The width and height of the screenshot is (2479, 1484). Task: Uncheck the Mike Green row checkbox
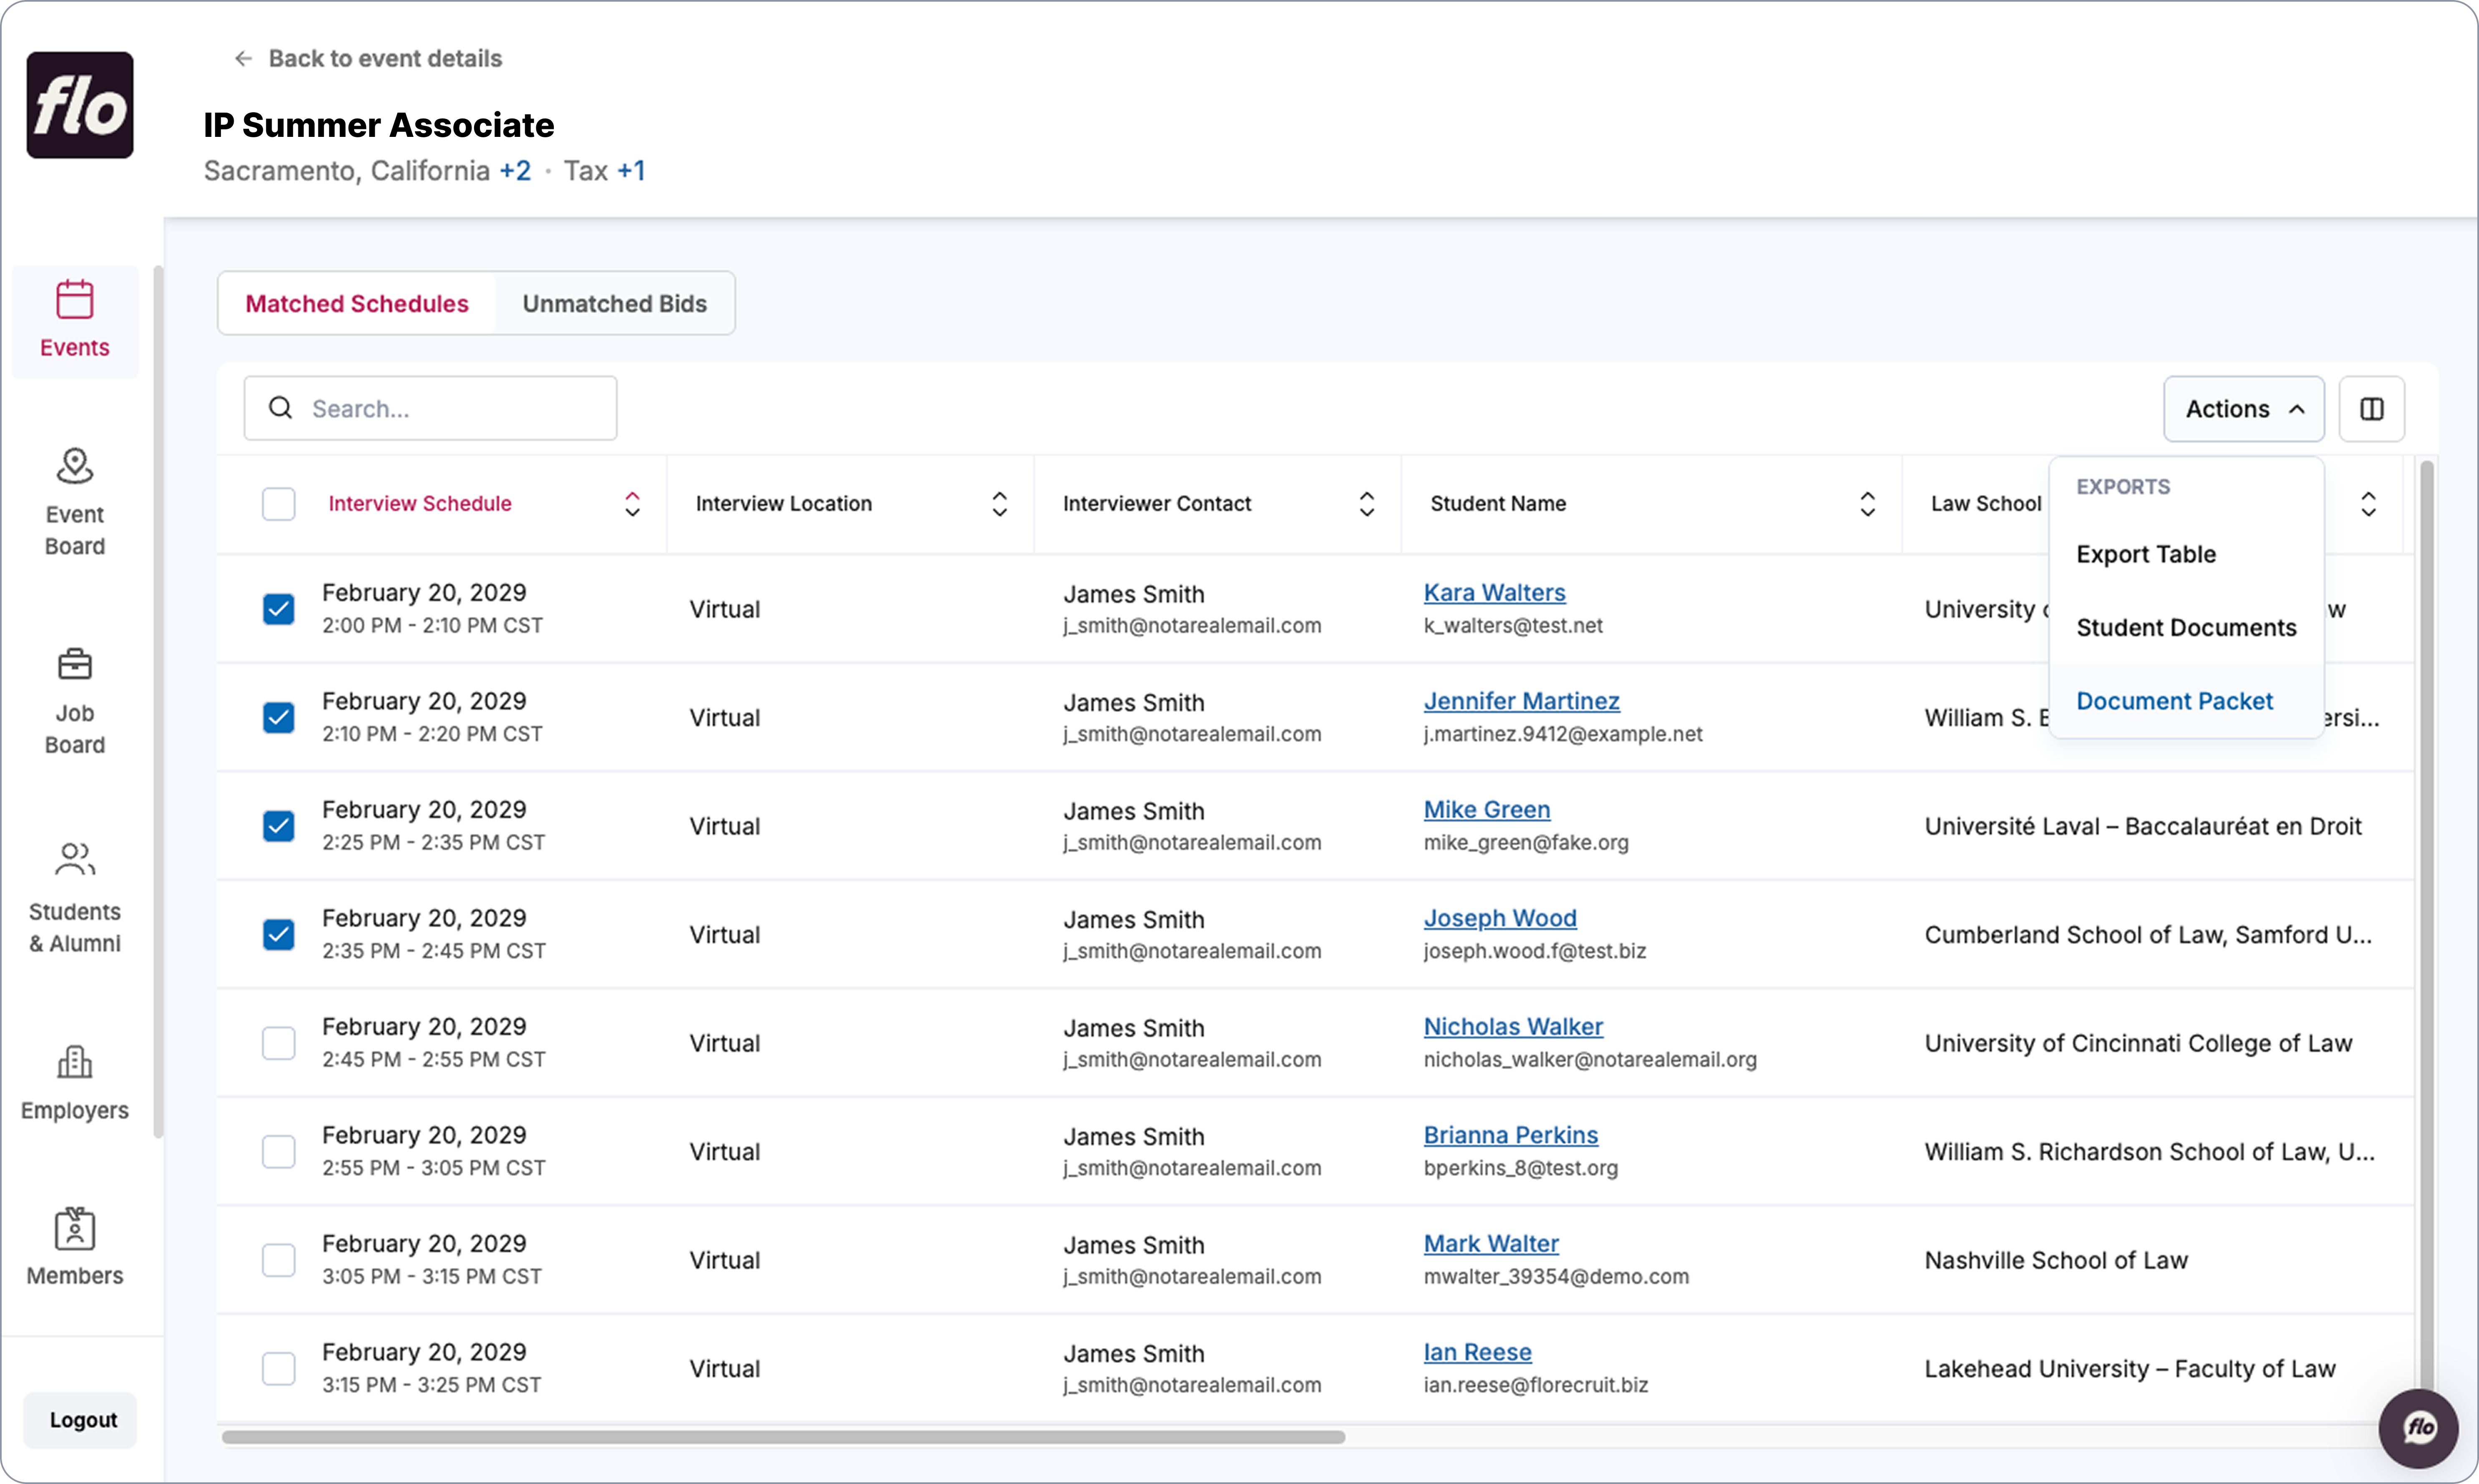click(x=279, y=826)
